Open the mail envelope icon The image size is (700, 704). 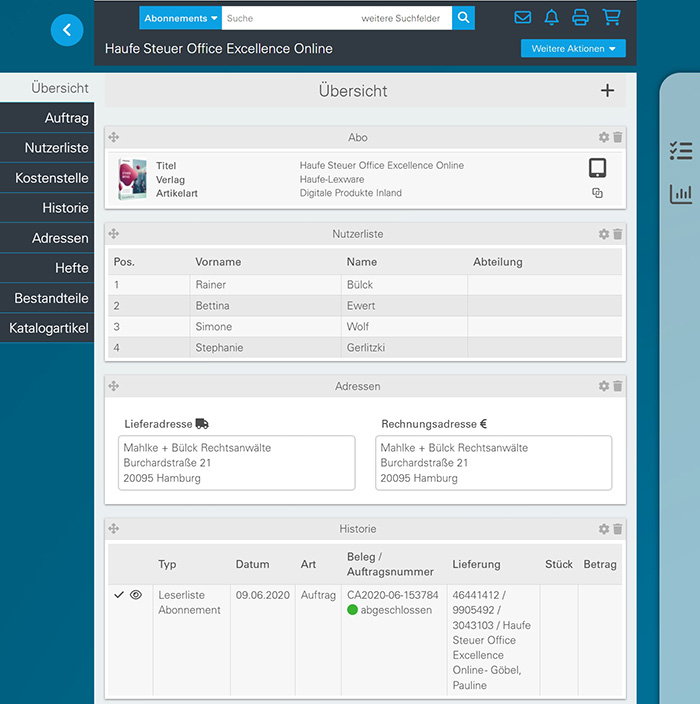pos(522,18)
